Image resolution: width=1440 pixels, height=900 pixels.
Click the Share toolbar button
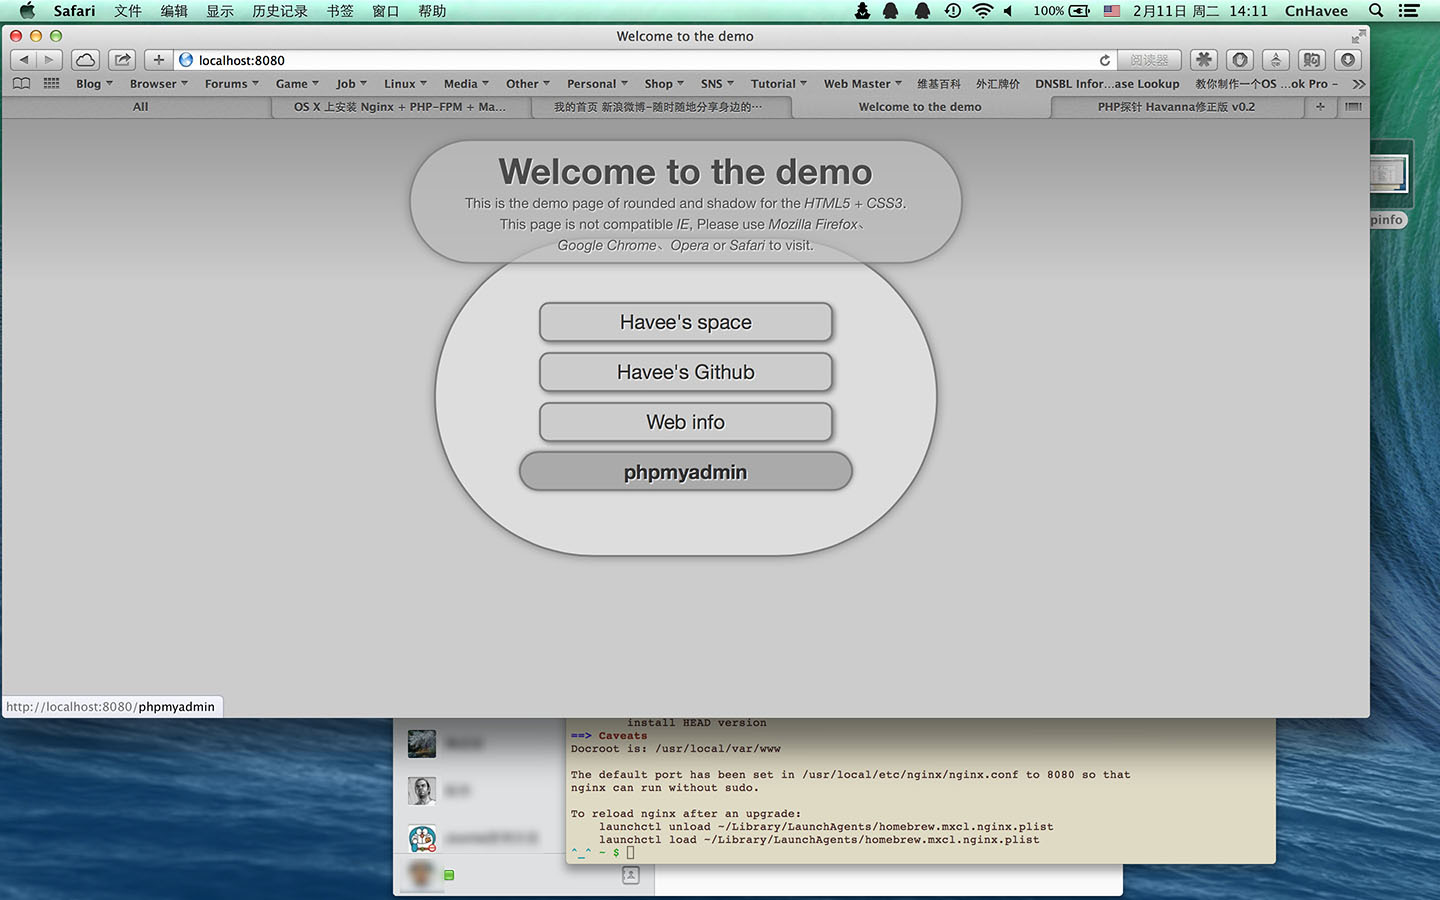coord(123,60)
